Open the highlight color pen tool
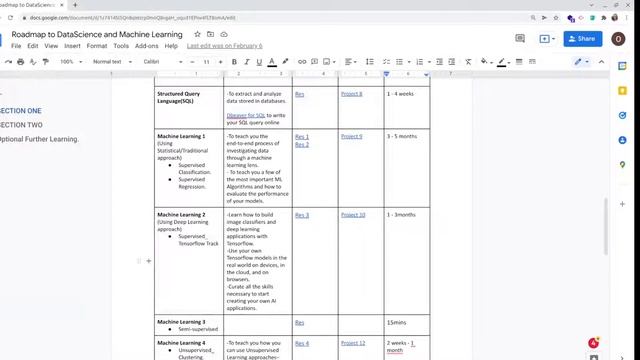The width and height of the screenshot is (640, 360). pyautogui.click(x=285, y=62)
